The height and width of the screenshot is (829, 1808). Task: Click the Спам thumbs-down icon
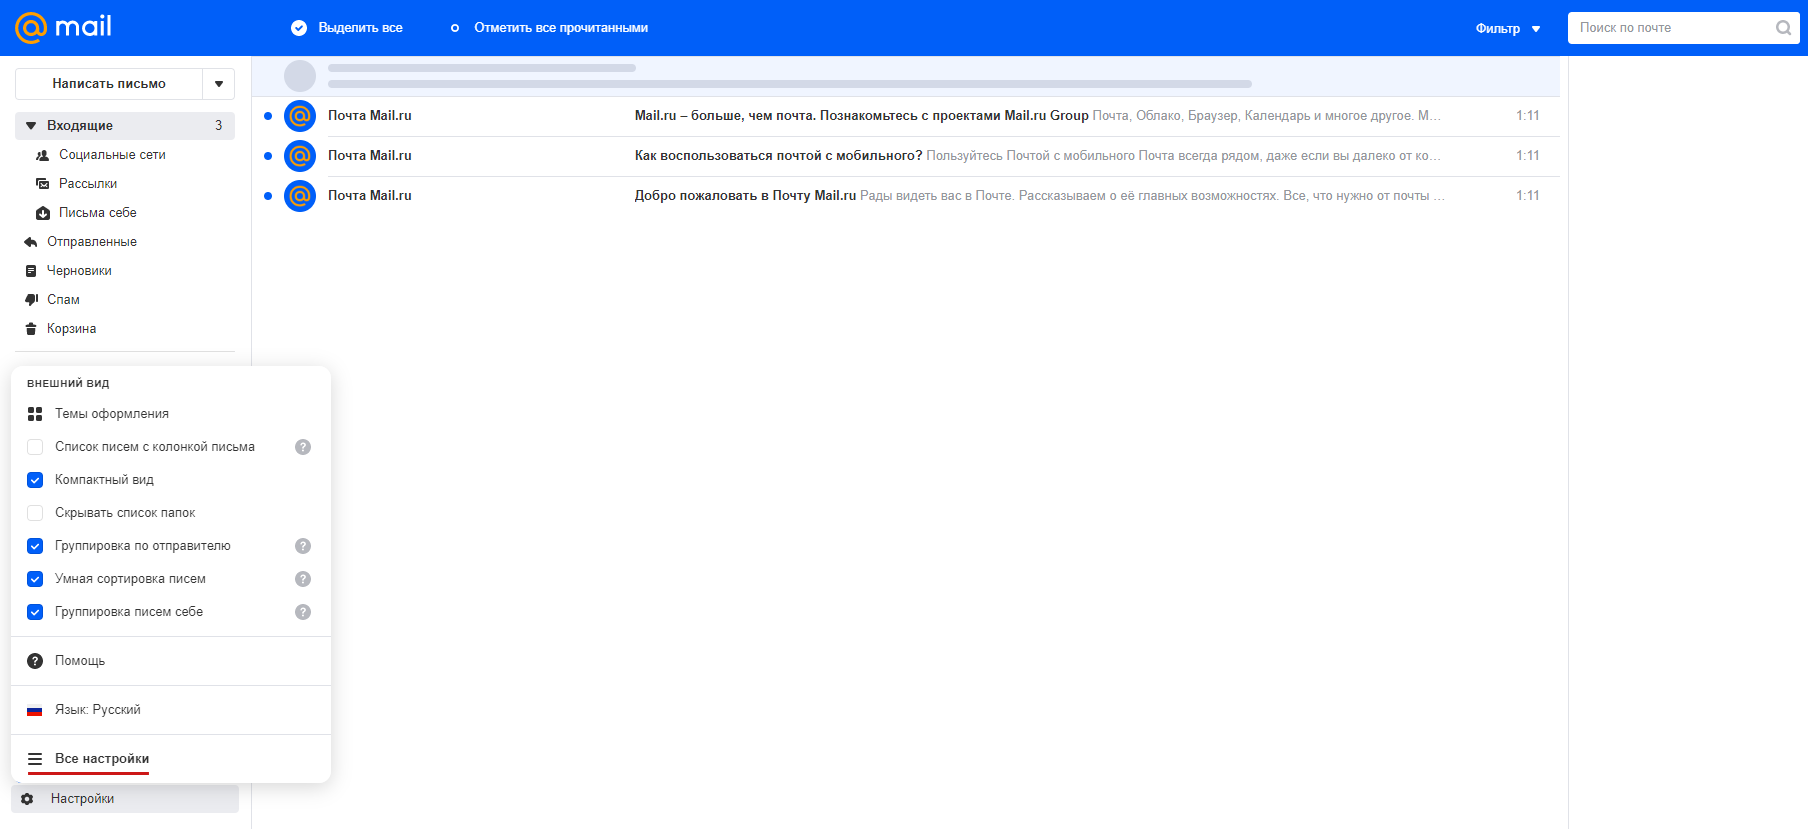31,300
